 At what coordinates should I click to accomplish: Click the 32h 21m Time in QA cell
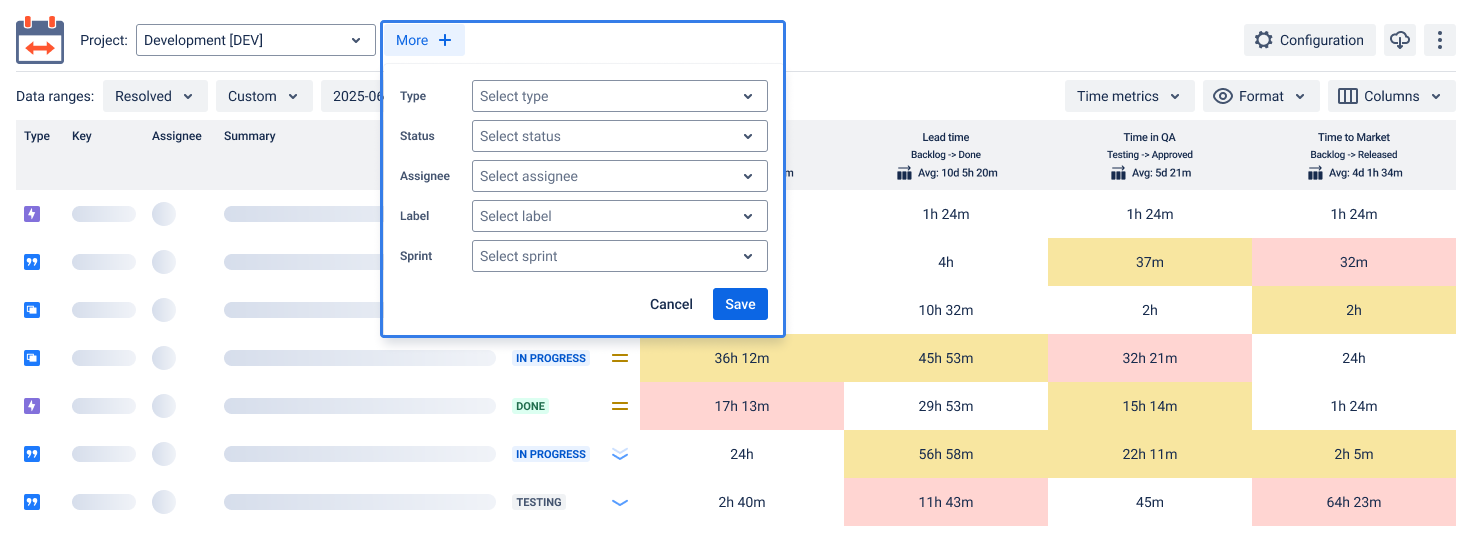(1150, 358)
